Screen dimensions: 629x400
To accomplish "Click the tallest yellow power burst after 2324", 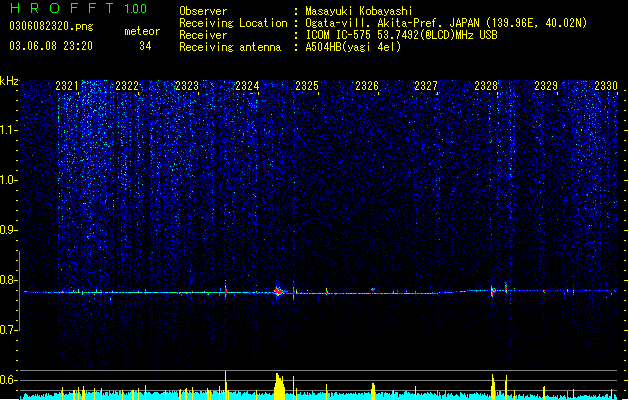I will tap(280, 386).
